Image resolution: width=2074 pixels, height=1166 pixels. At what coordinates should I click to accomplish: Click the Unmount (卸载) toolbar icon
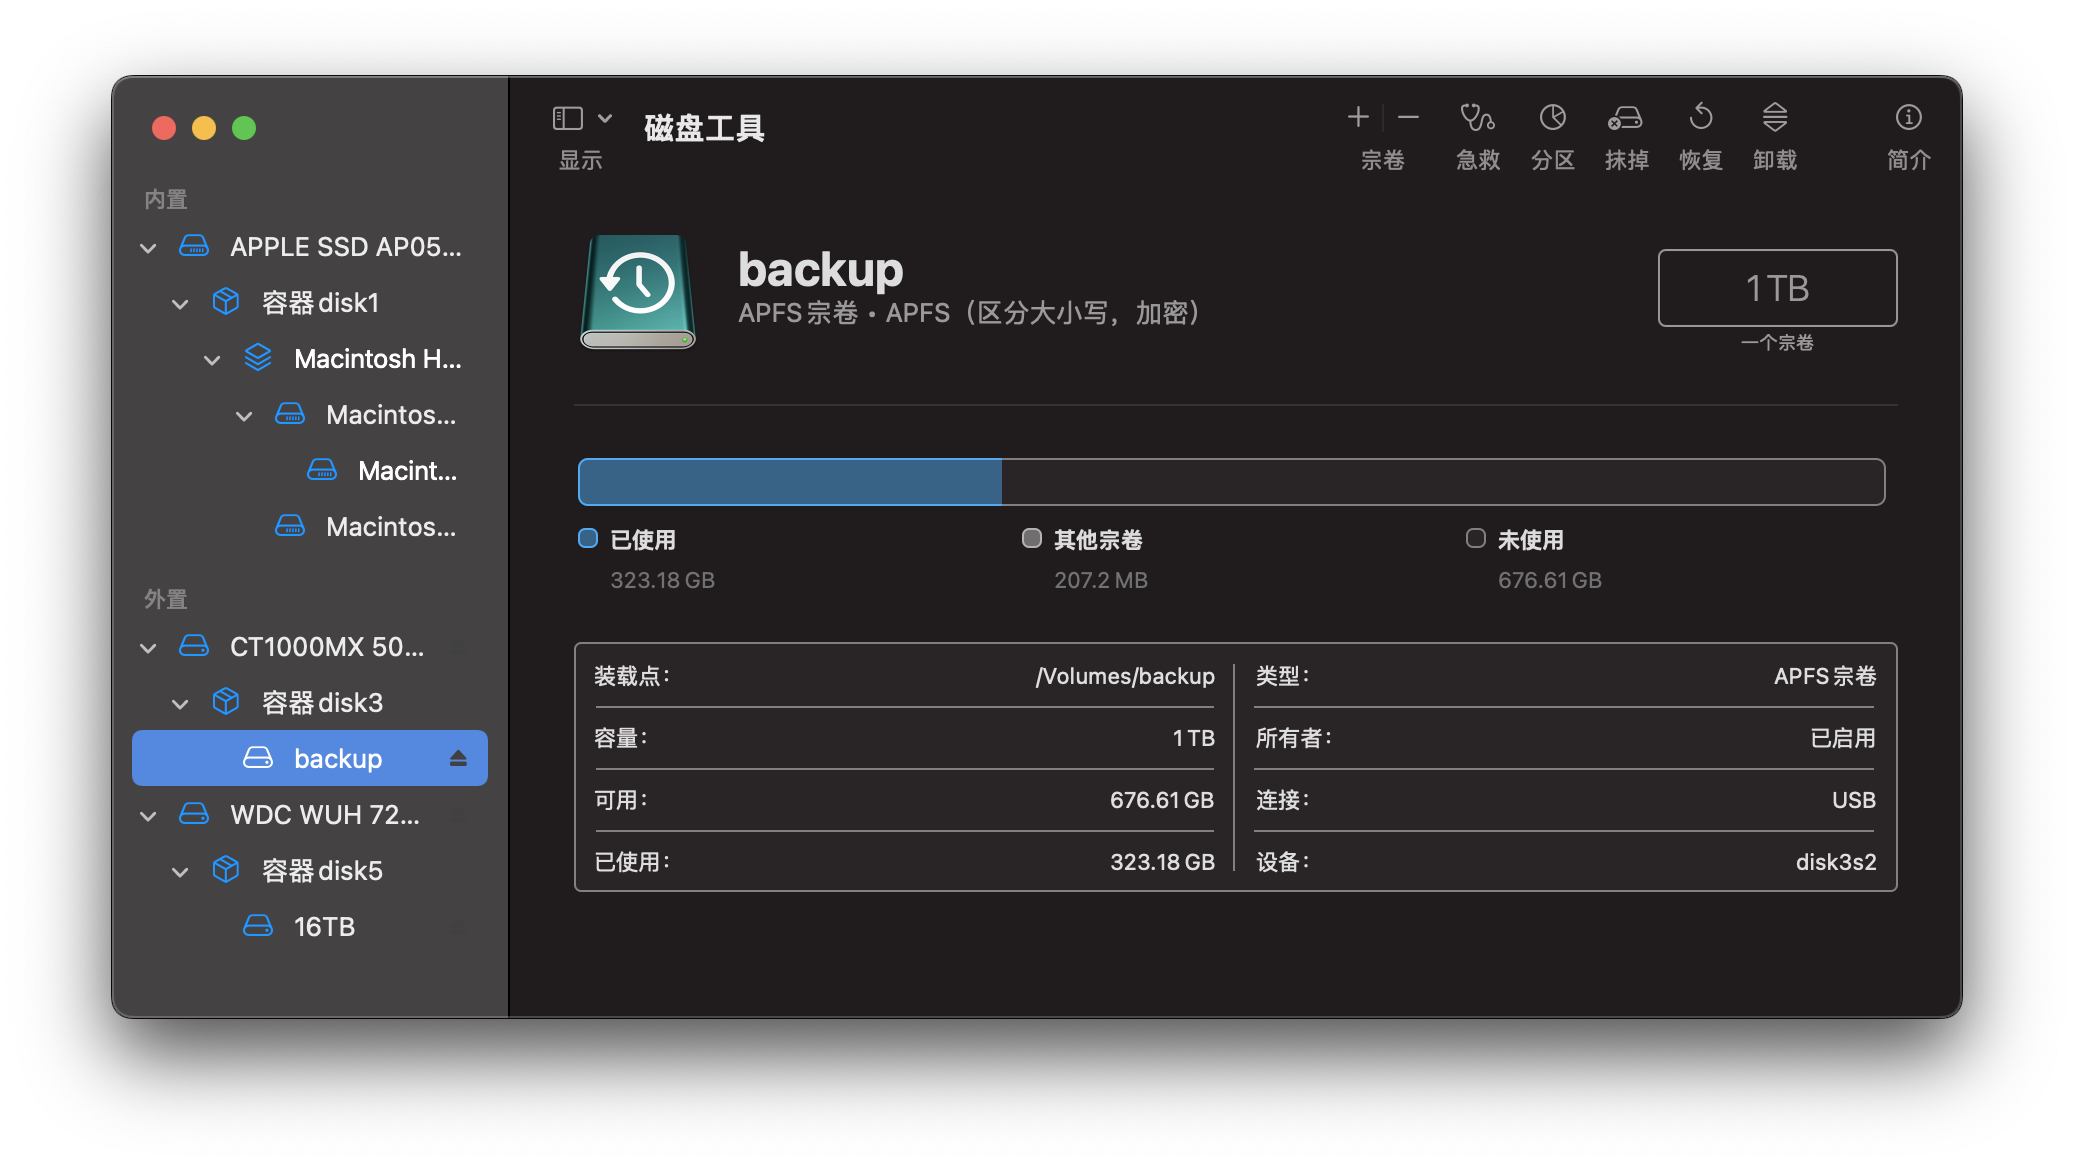[1774, 118]
